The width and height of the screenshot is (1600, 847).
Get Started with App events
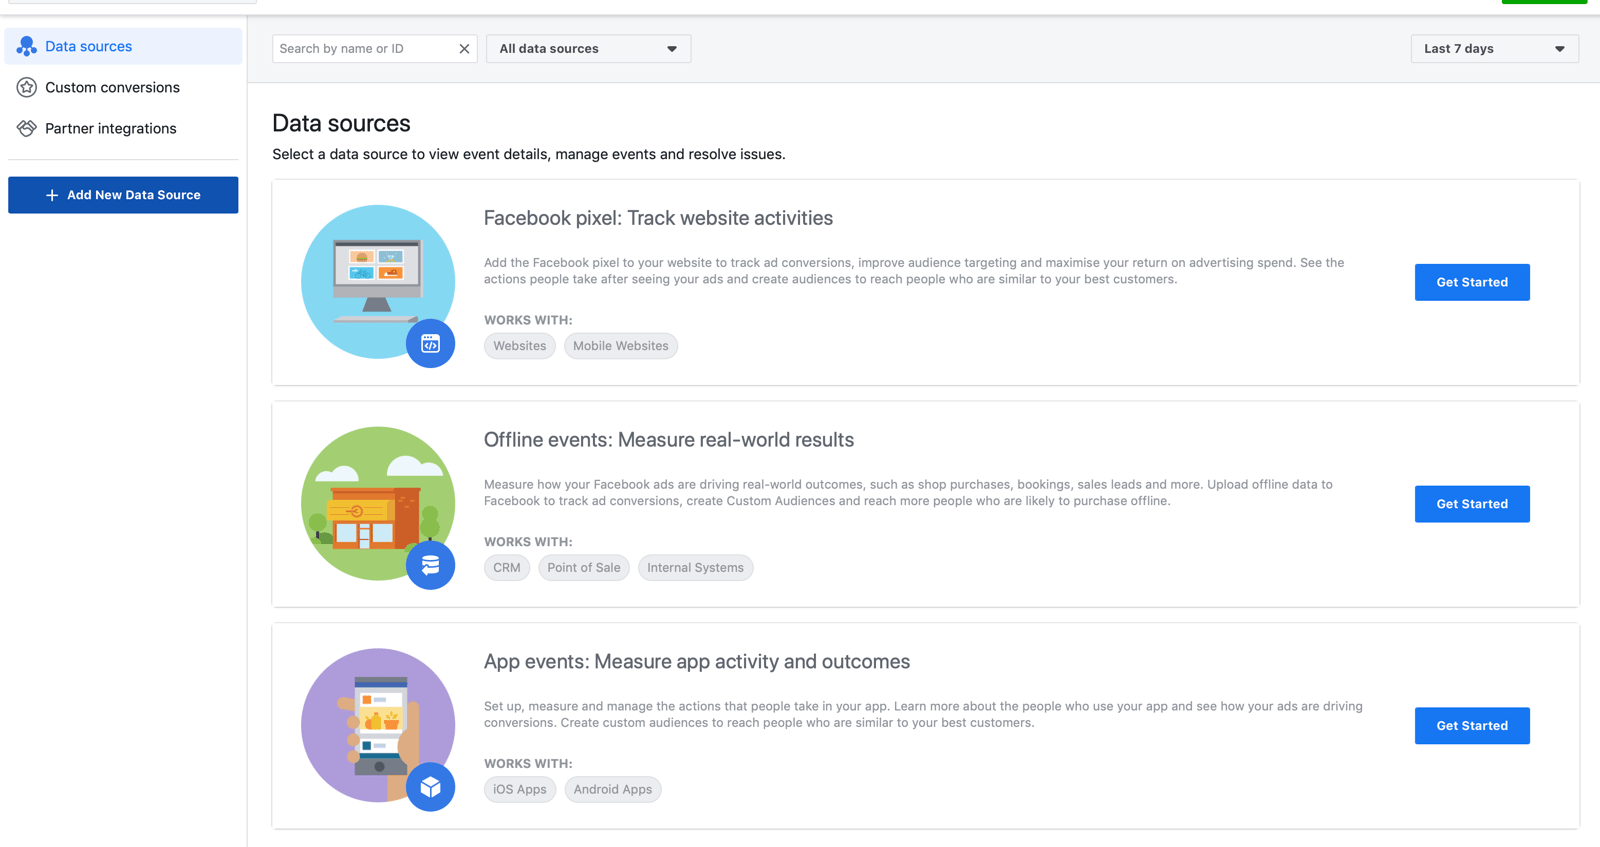1472,726
